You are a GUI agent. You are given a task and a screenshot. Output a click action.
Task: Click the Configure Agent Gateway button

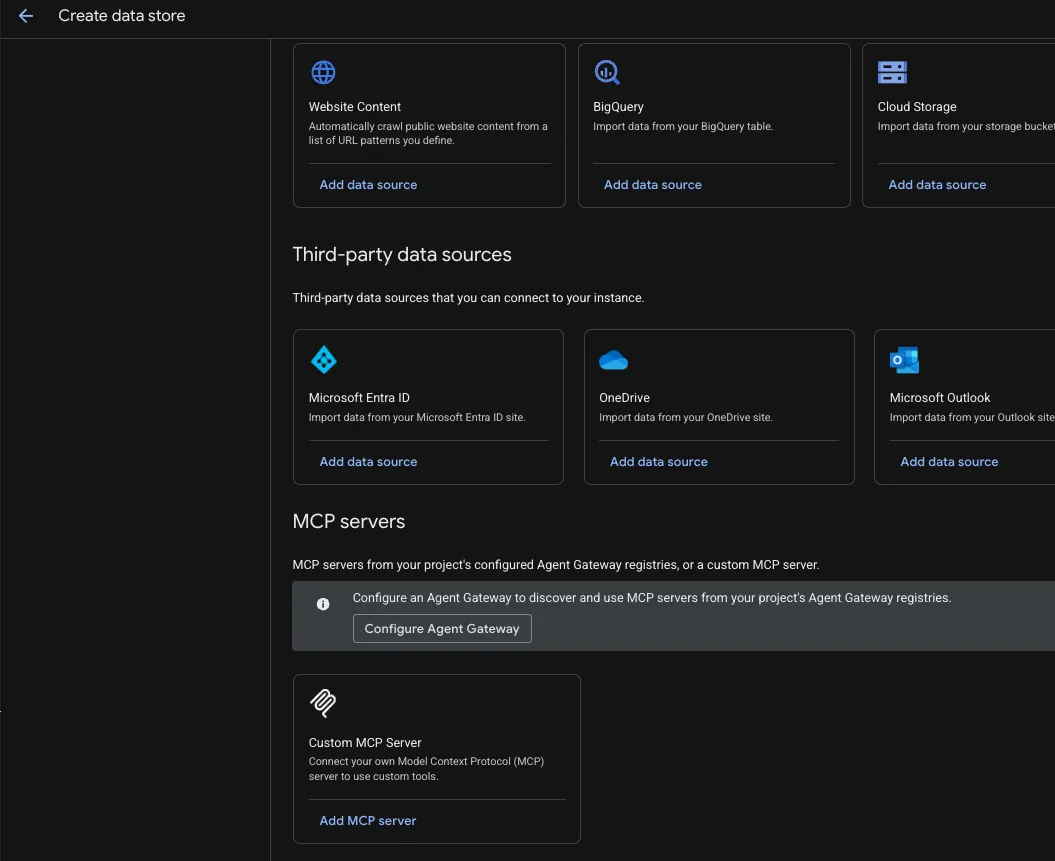(x=442, y=628)
